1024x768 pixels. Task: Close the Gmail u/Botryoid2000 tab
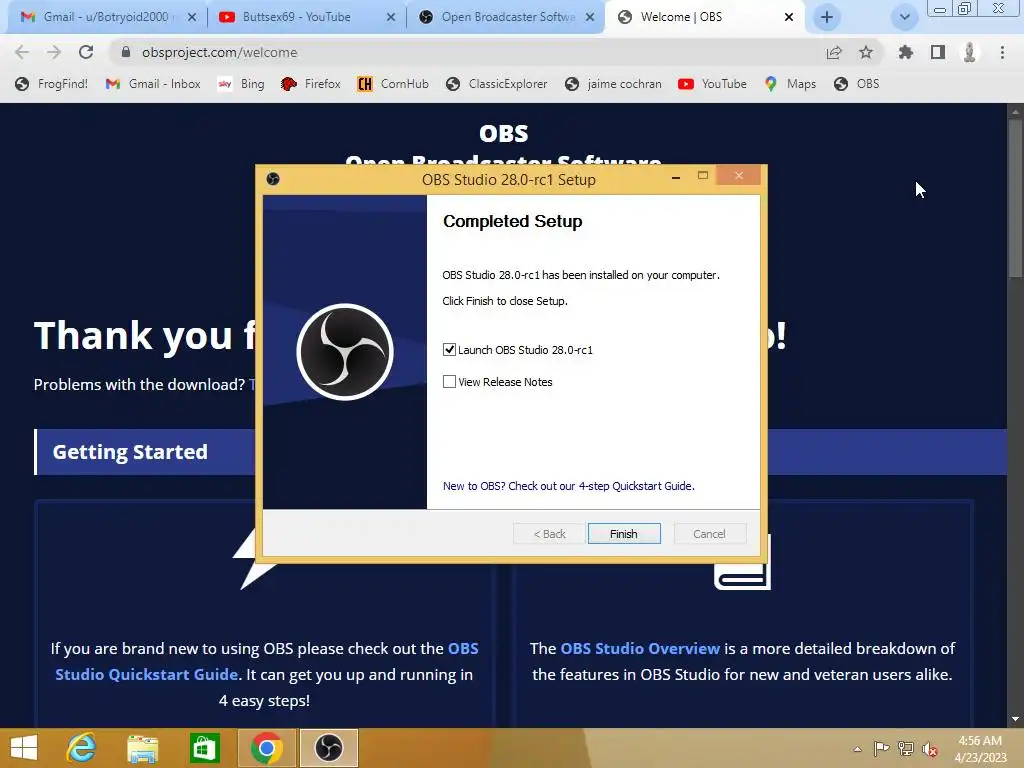[192, 17]
